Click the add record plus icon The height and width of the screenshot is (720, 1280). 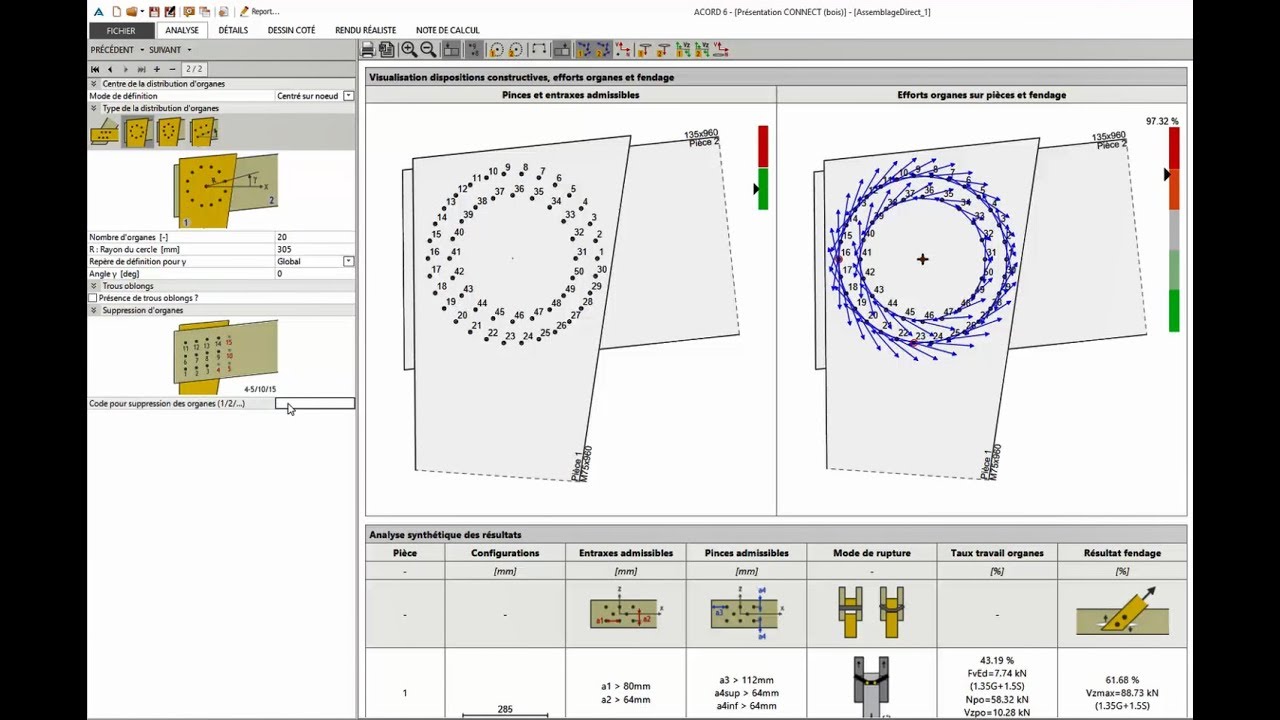(x=157, y=69)
